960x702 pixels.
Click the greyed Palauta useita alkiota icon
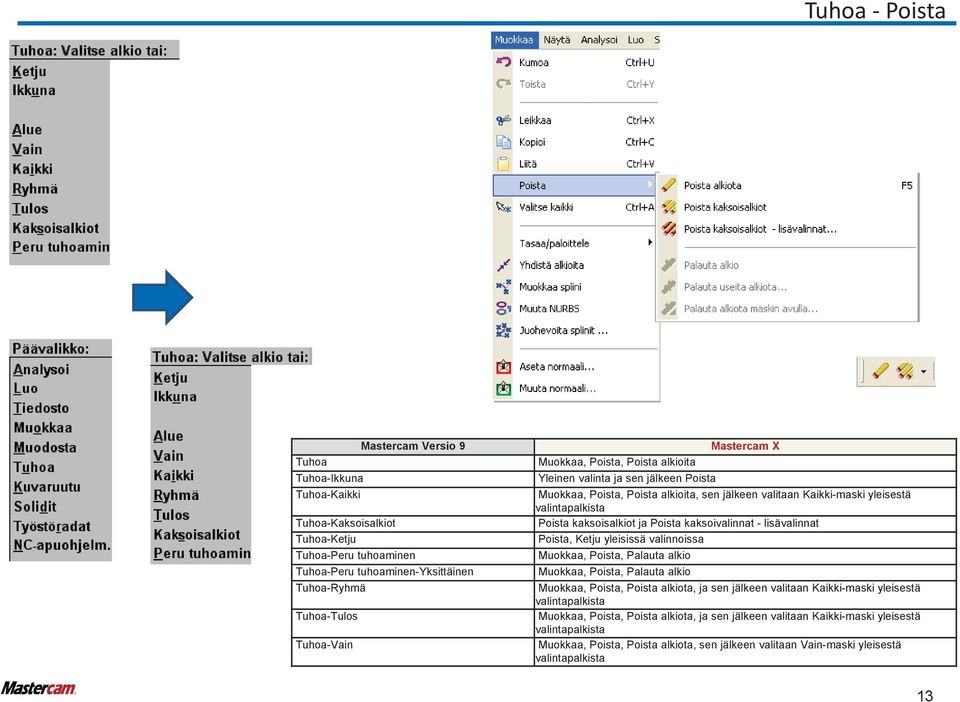pos(669,286)
